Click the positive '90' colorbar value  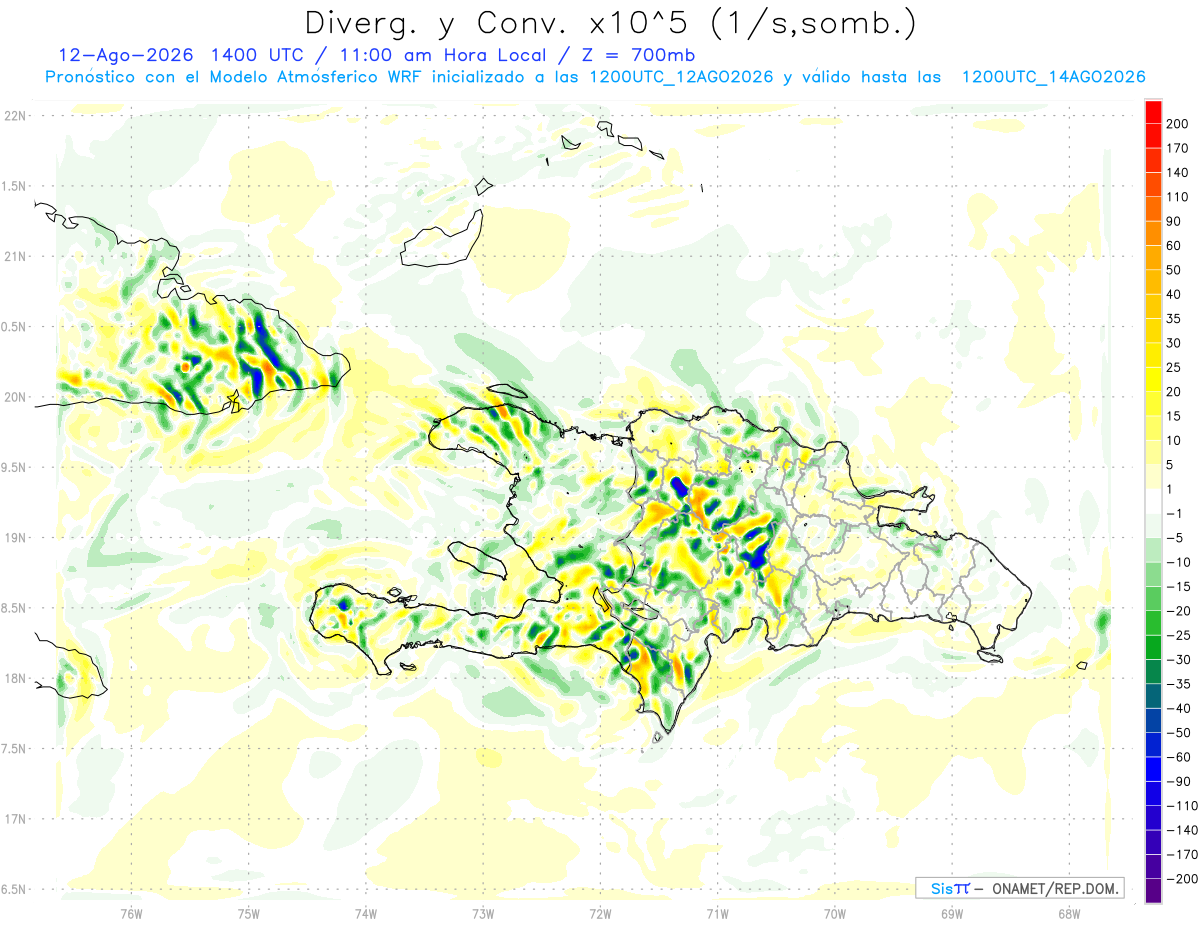click(x=1176, y=221)
